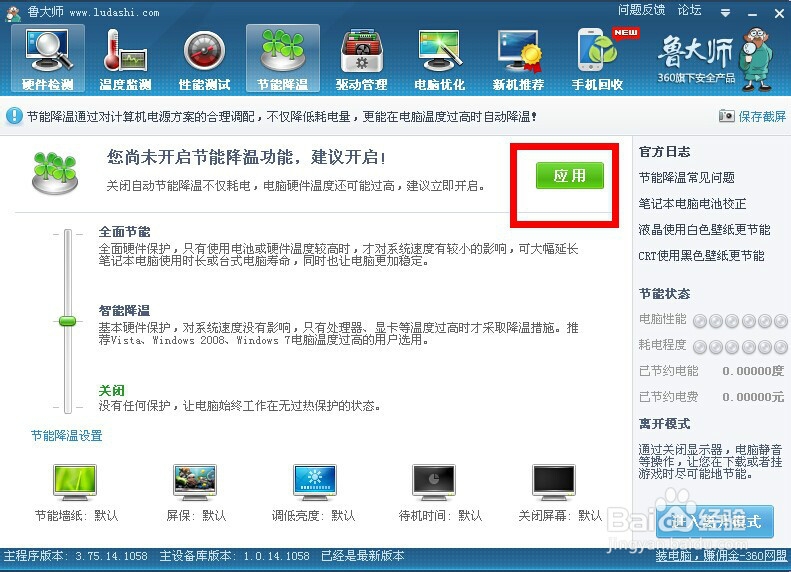The height and width of the screenshot is (572, 791).
Task: Click 装电脑，赚佣金-360网盟 status bar link
Action: [721, 556]
